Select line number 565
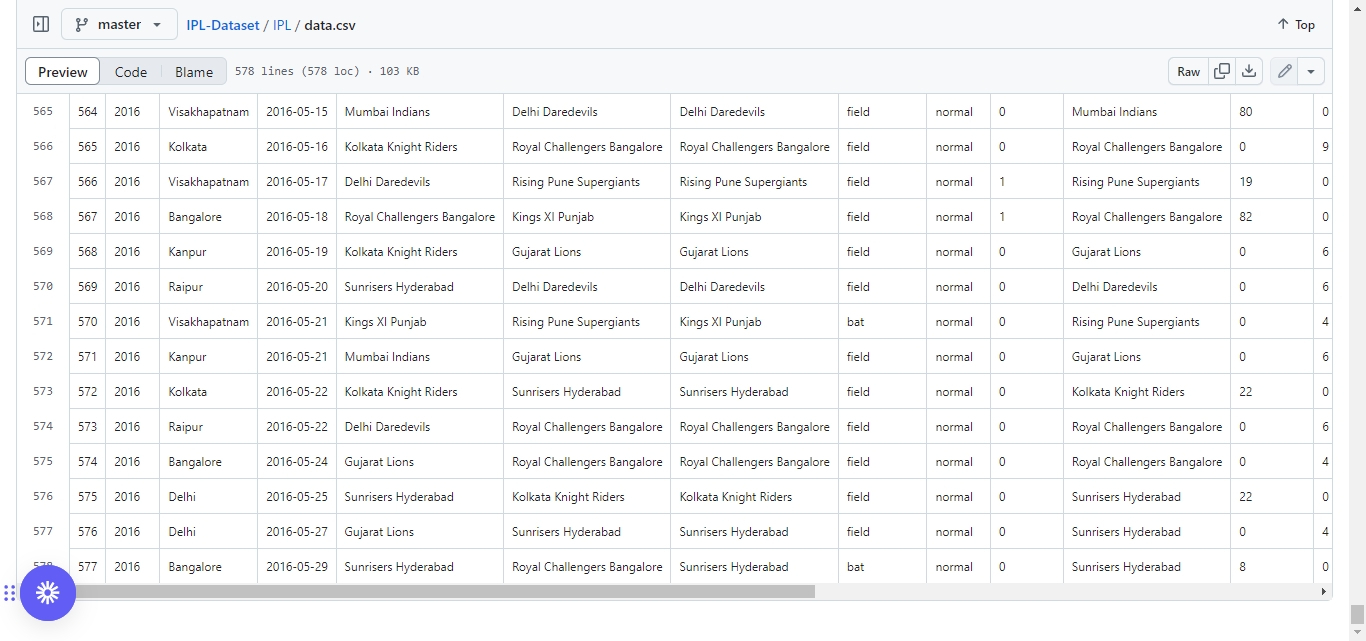The image size is (1366, 641). (43, 112)
